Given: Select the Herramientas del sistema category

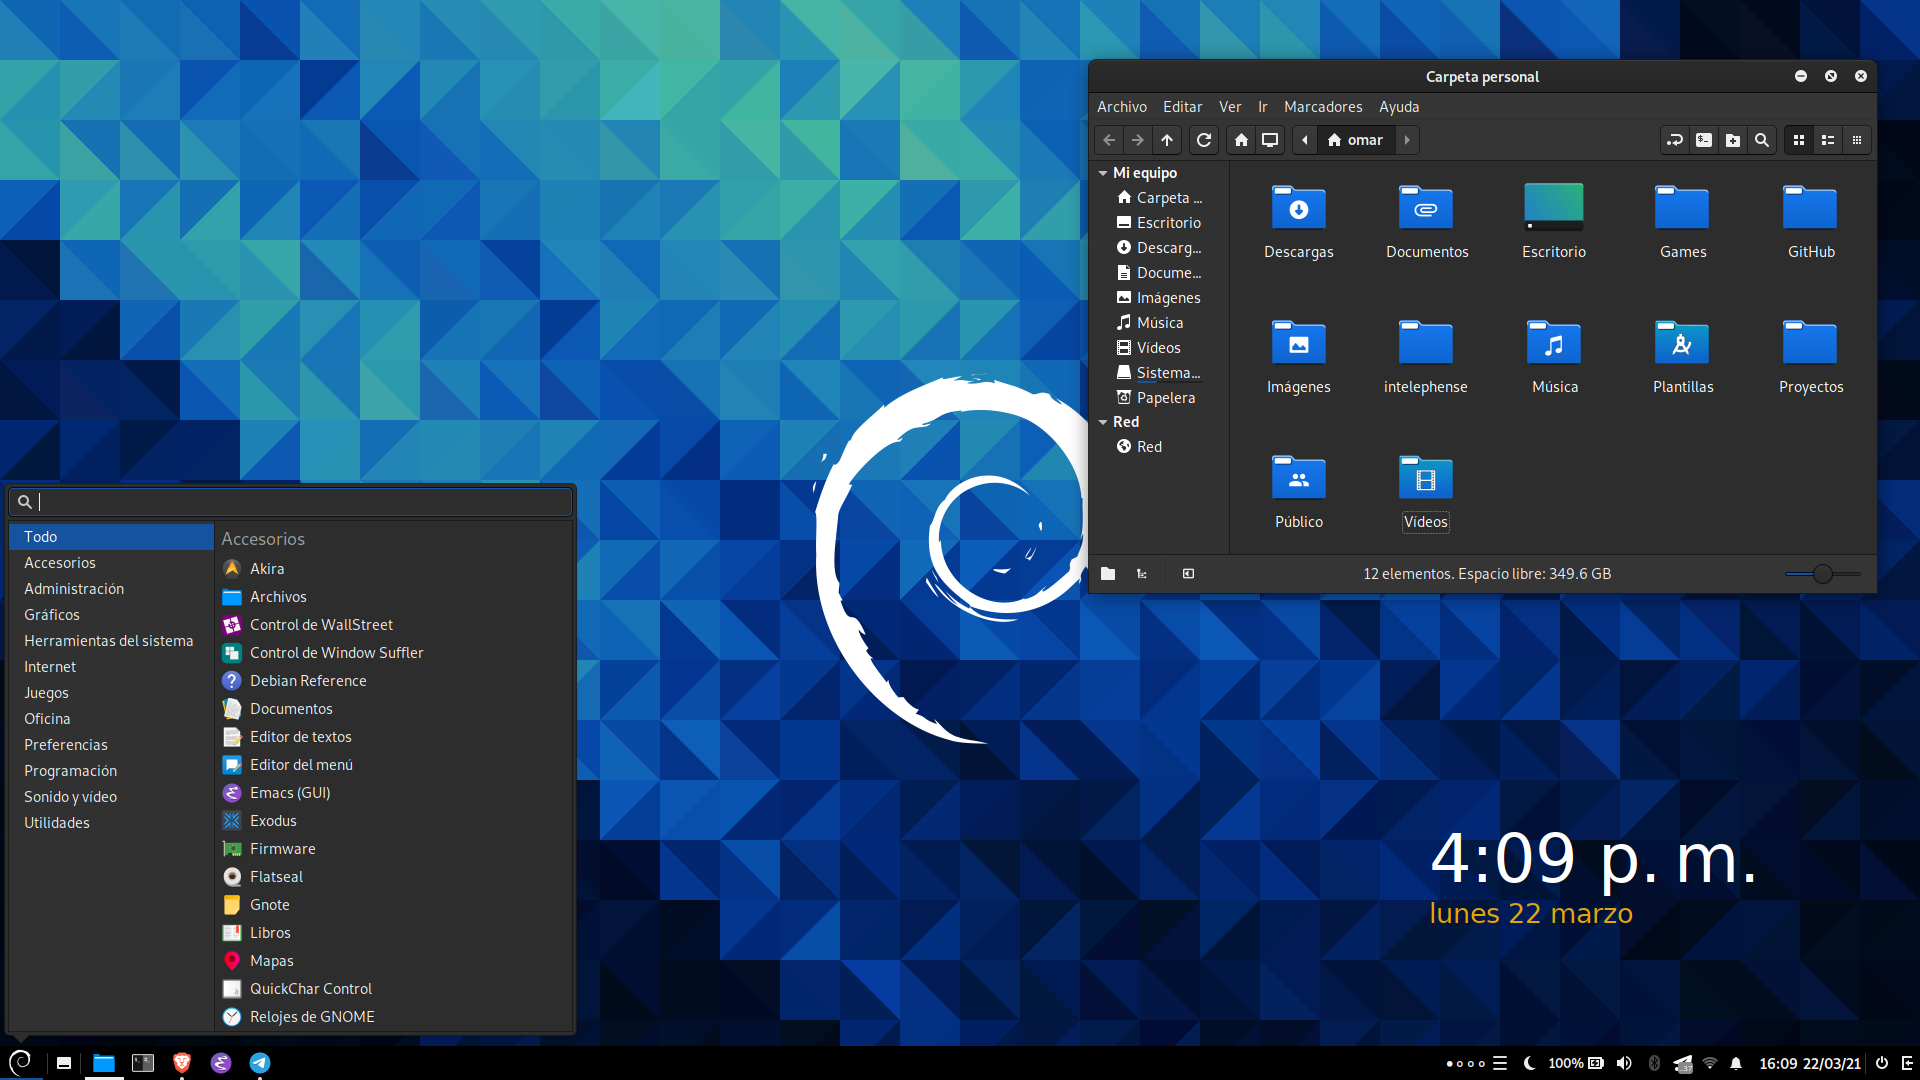Looking at the screenshot, I should coord(111,641).
